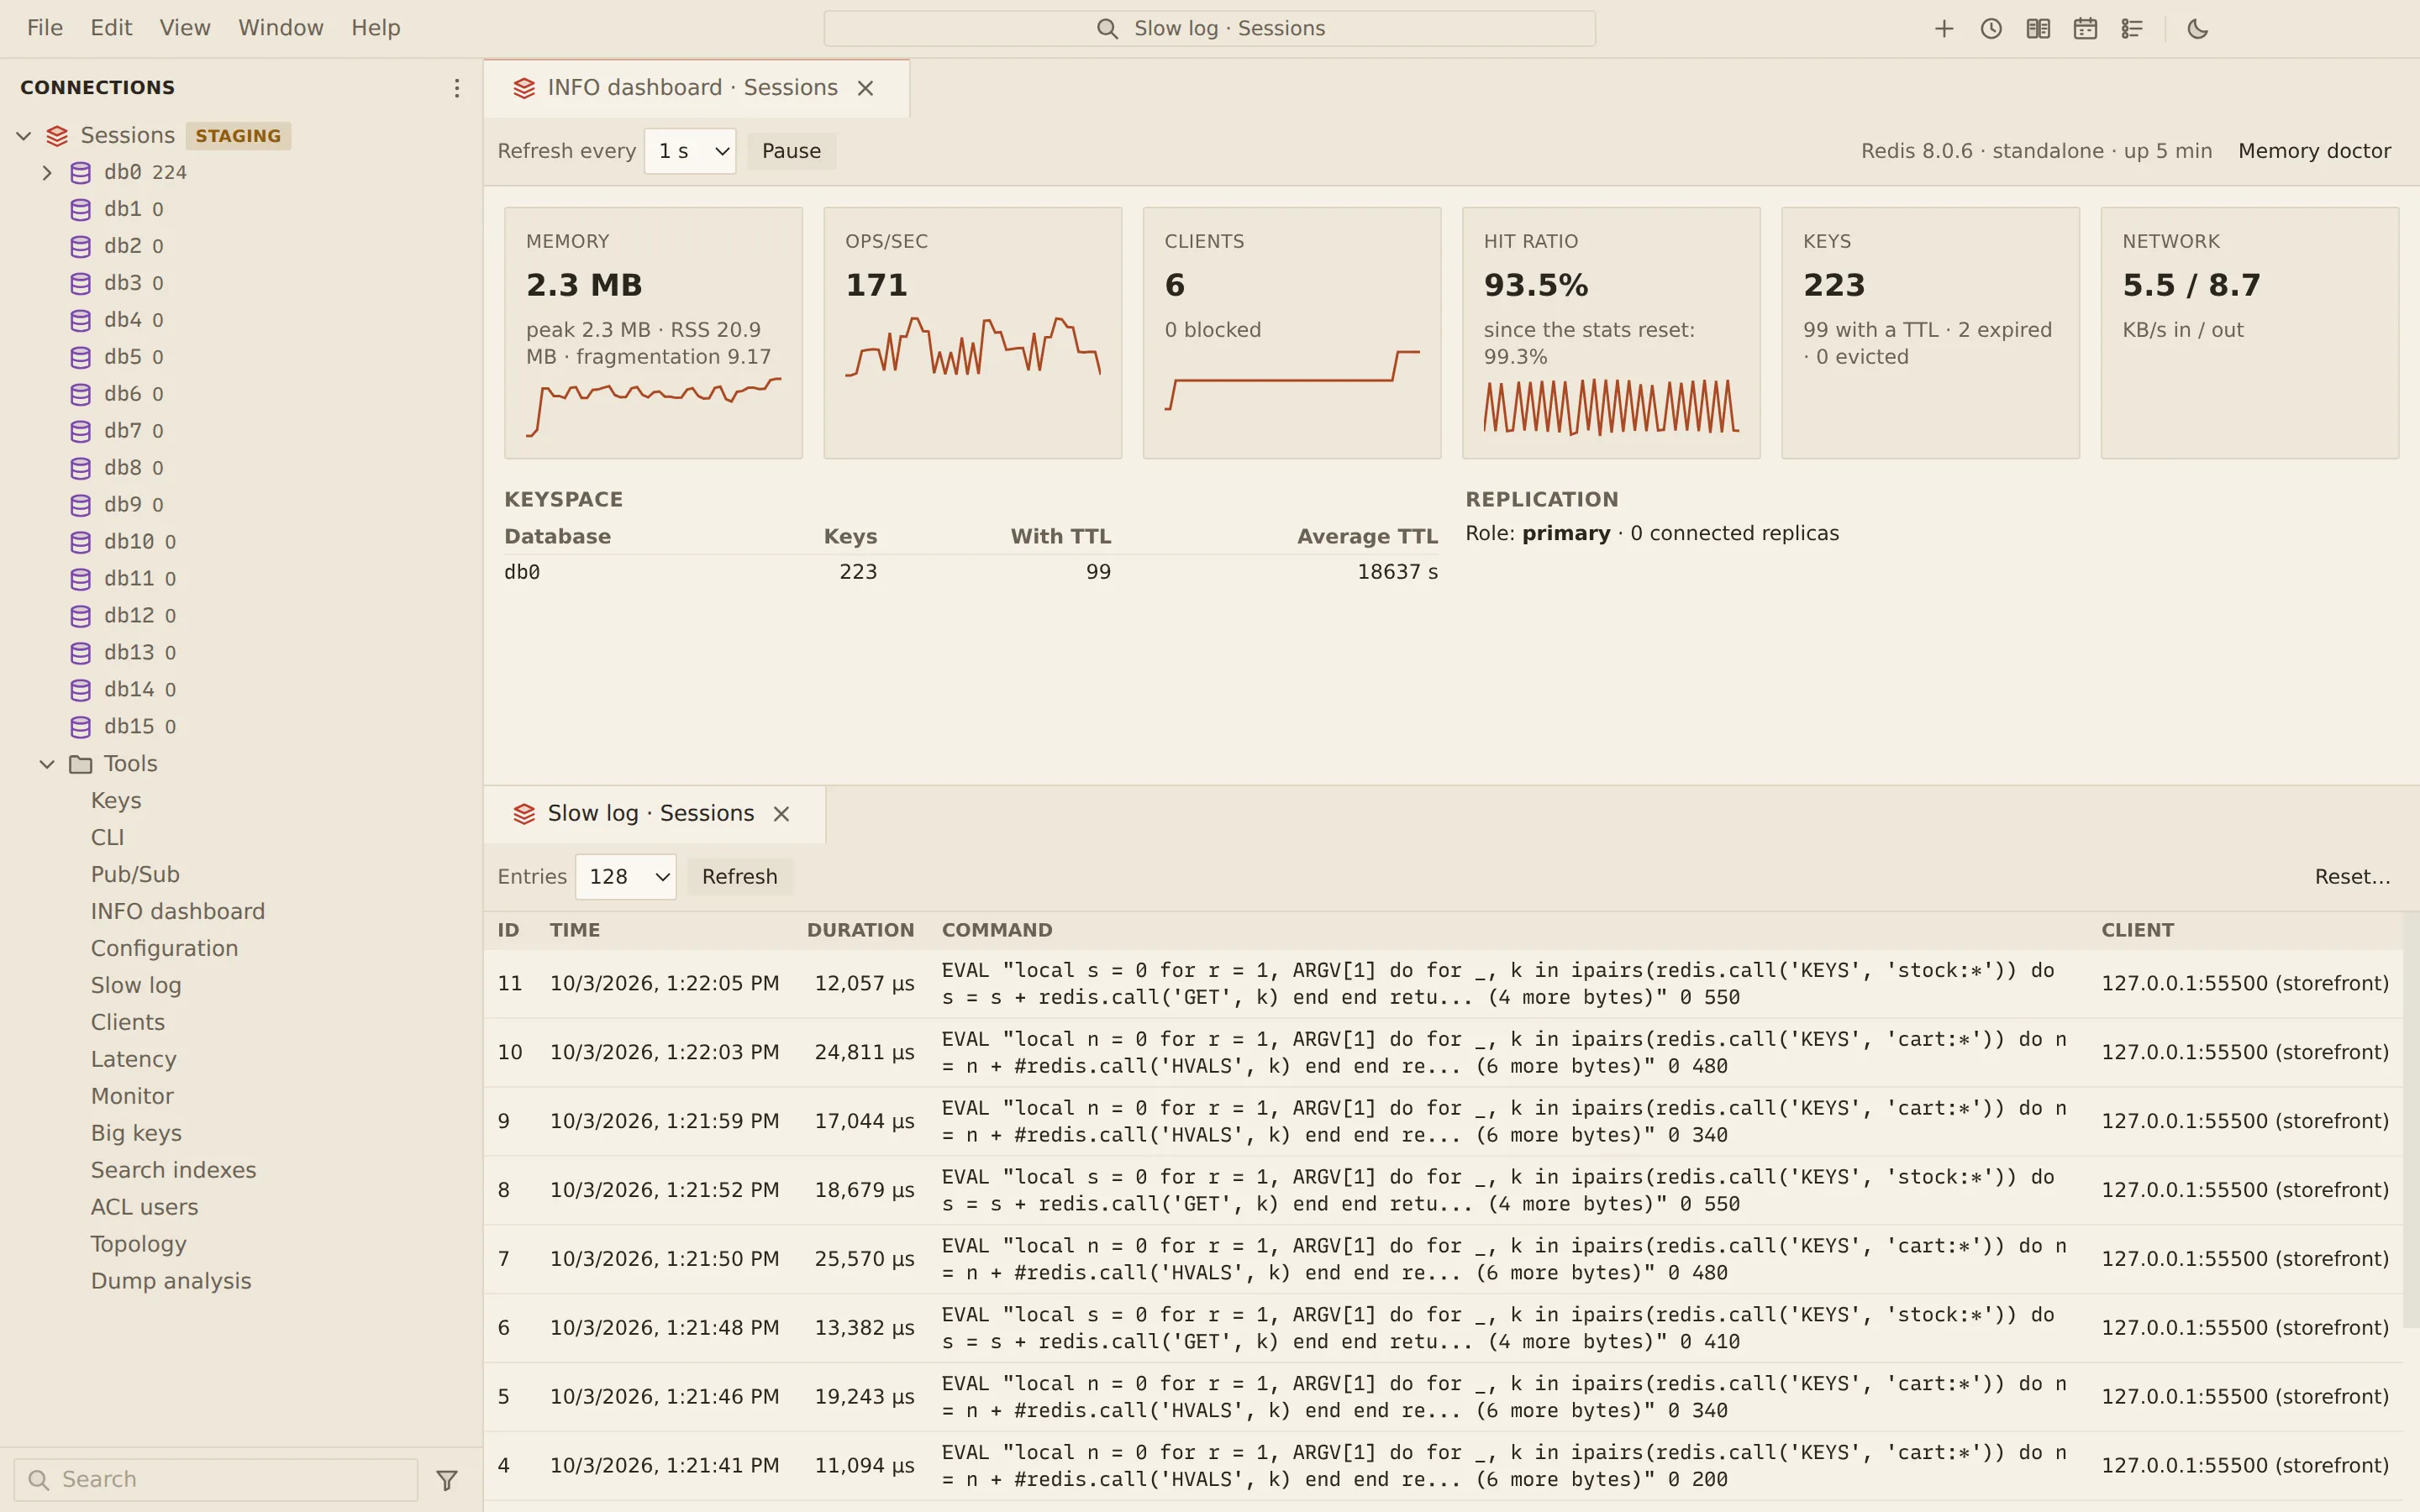The height and width of the screenshot is (1512, 2420).
Task: Toggle dark mode with the moon icon
Action: coord(2198,29)
